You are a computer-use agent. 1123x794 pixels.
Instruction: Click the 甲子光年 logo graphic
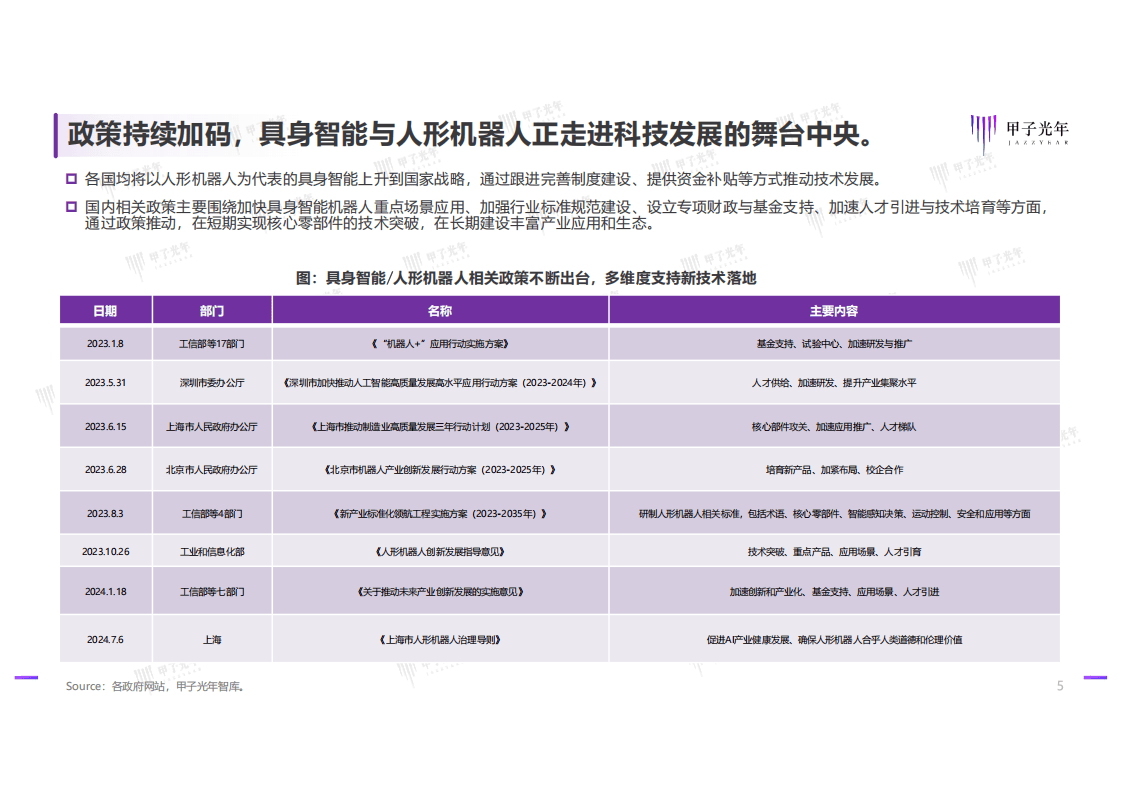click(x=983, y=127)
